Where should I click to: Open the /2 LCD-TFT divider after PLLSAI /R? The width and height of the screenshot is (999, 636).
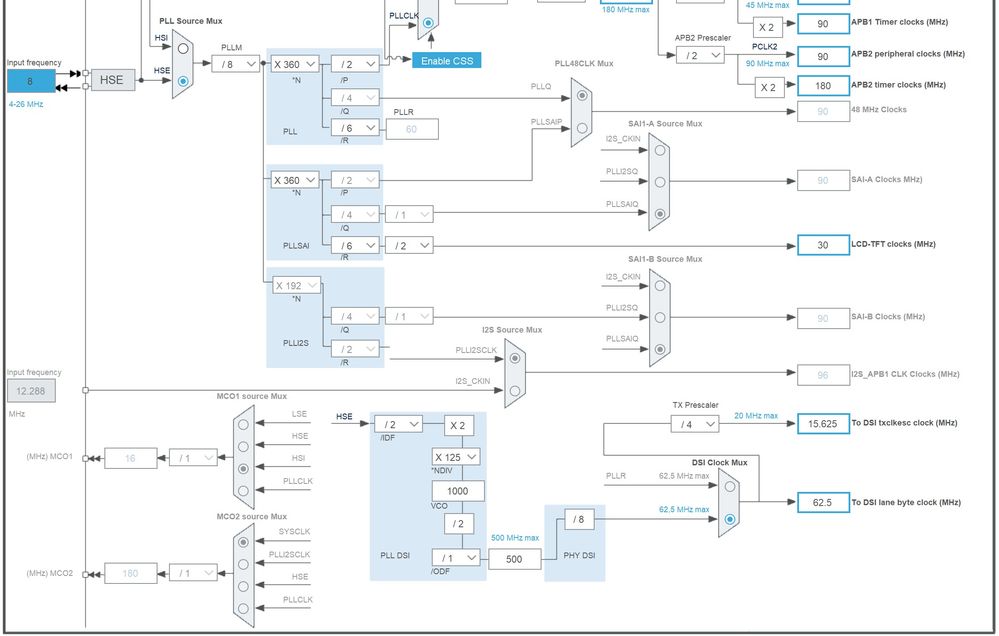(409, 245)
